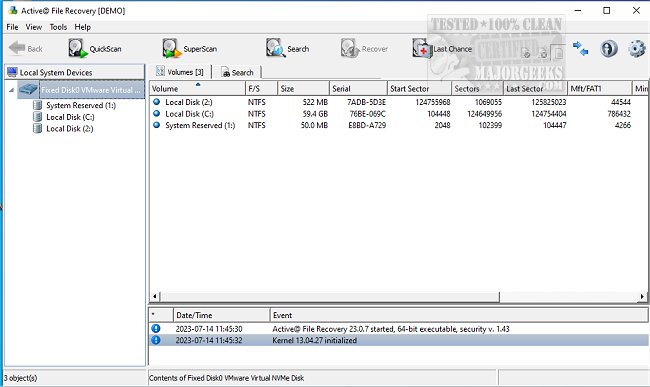
Task: Open the View menu
Action: pyautogui.click(x=34, y=27)
